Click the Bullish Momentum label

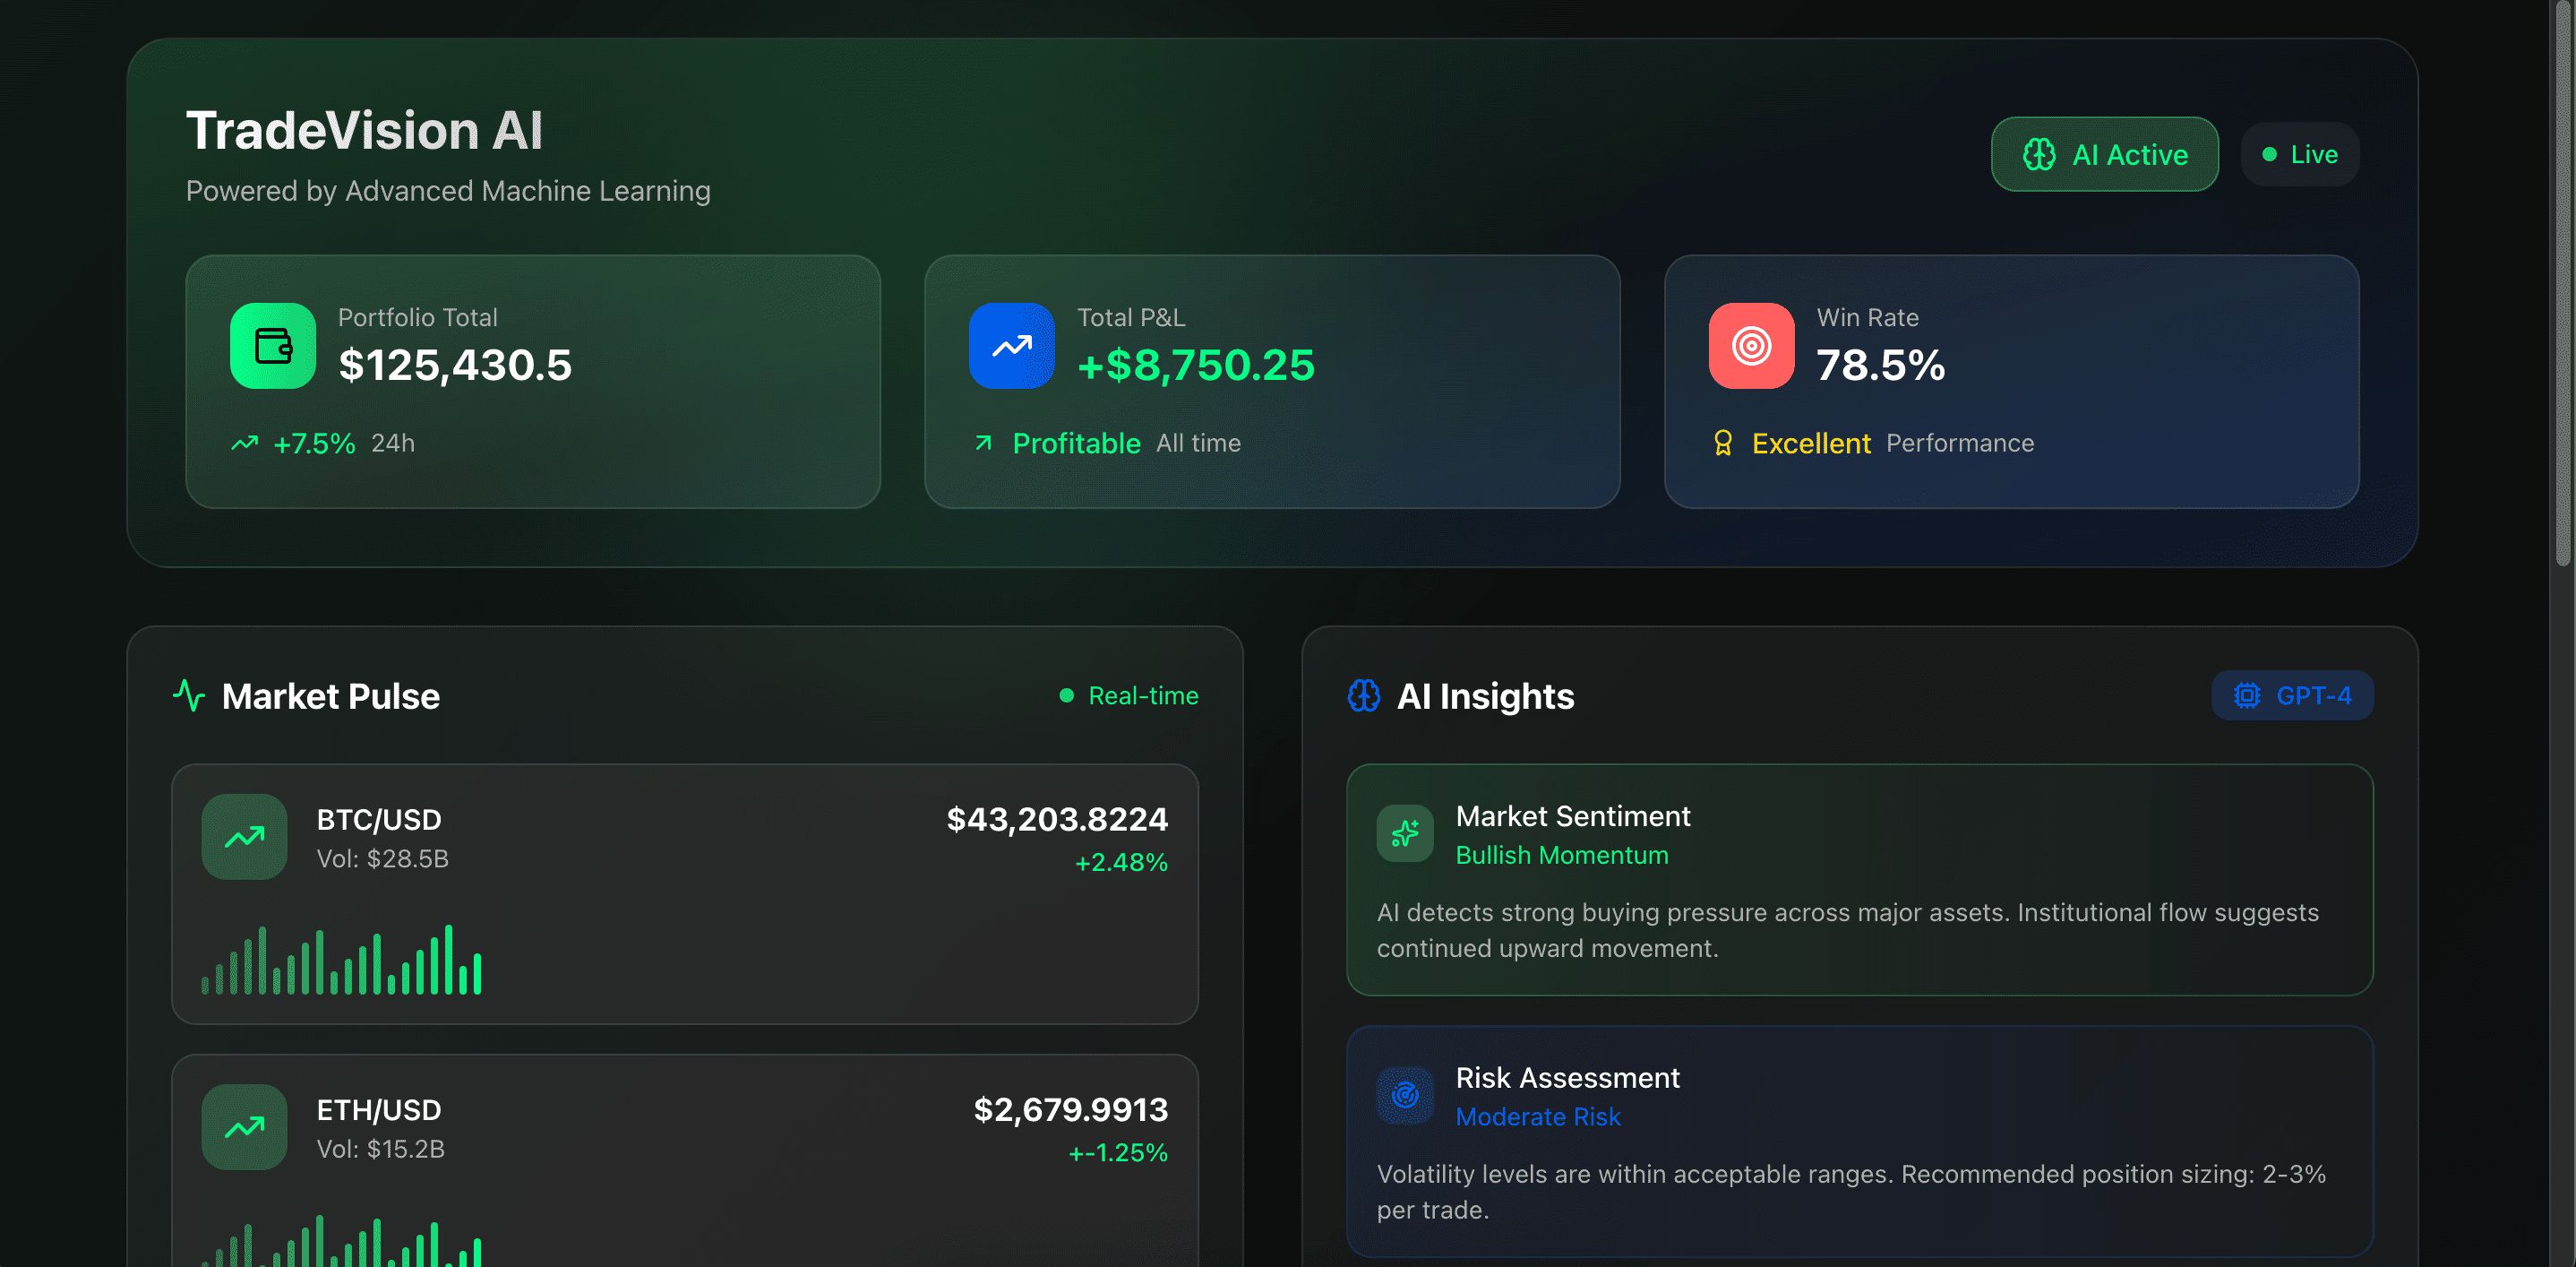coord(1561,855)
